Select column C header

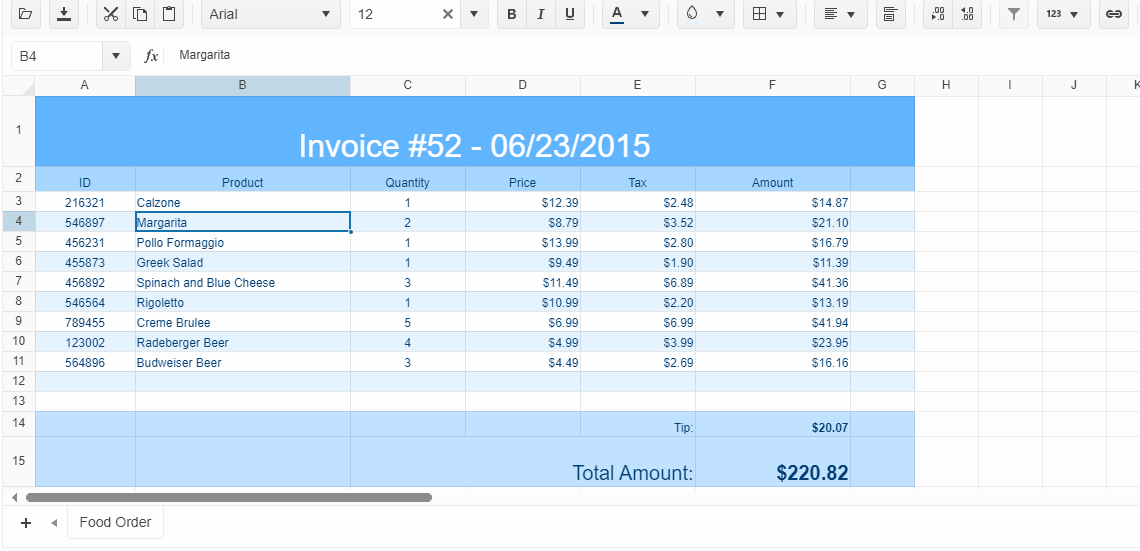coord(408,85)
